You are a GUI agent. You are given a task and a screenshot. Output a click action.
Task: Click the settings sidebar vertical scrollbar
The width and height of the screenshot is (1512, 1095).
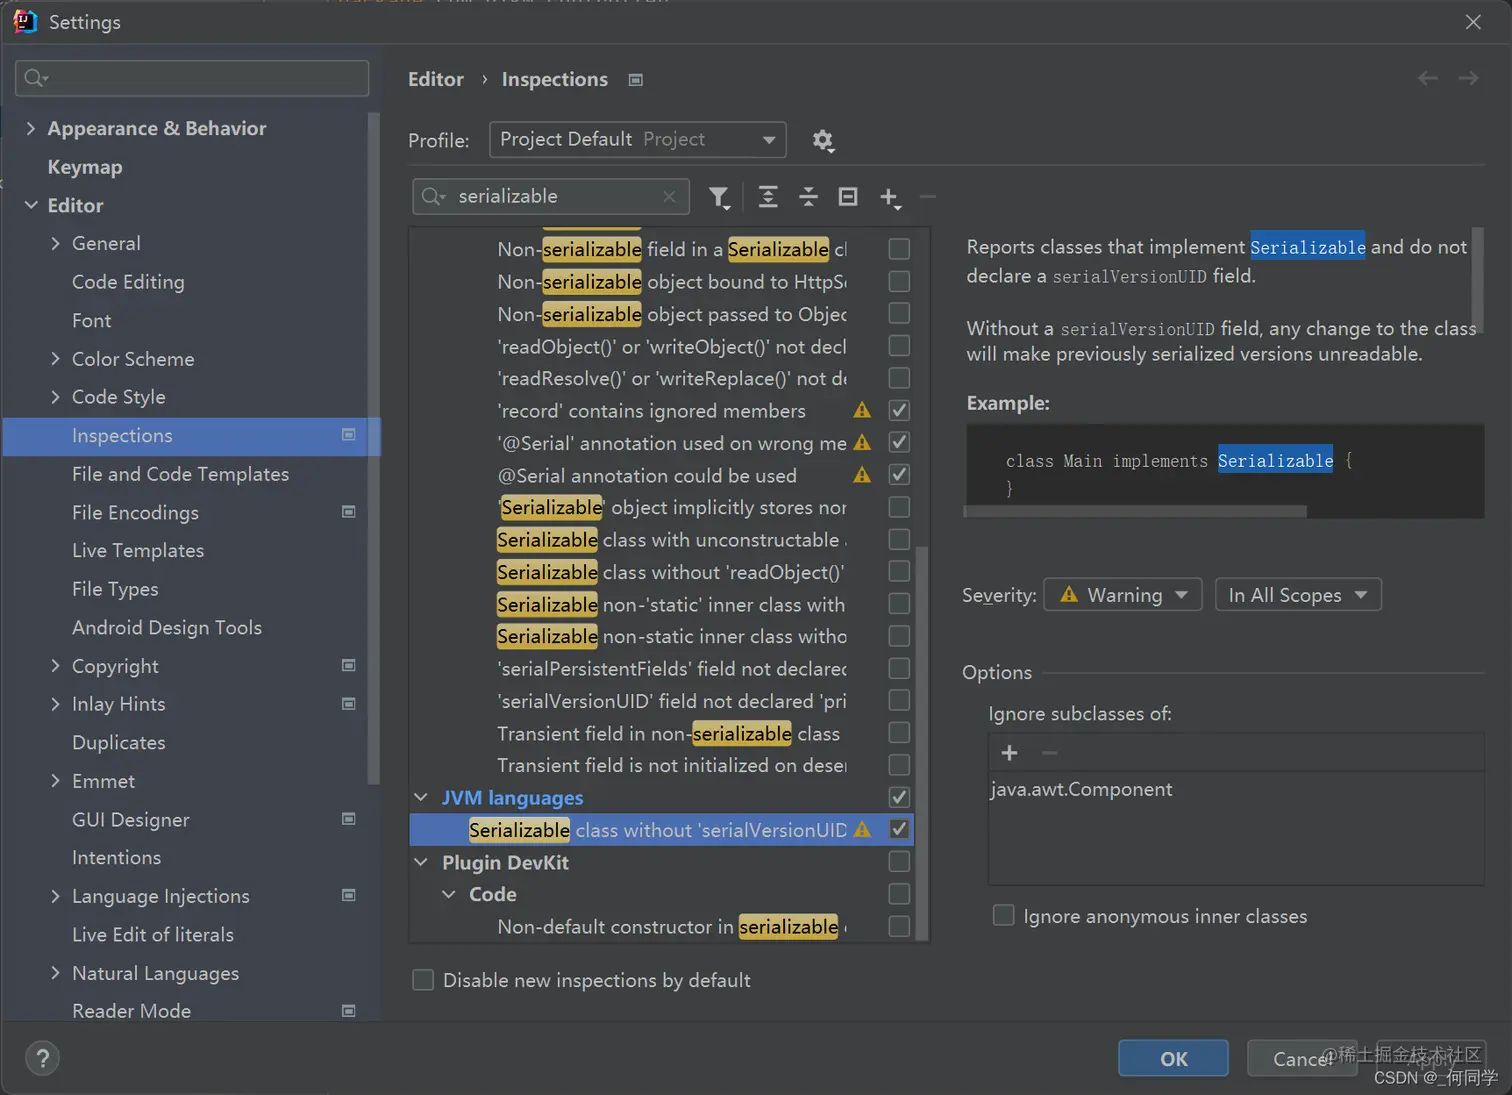pyautogui.click(x=374, y=447)
